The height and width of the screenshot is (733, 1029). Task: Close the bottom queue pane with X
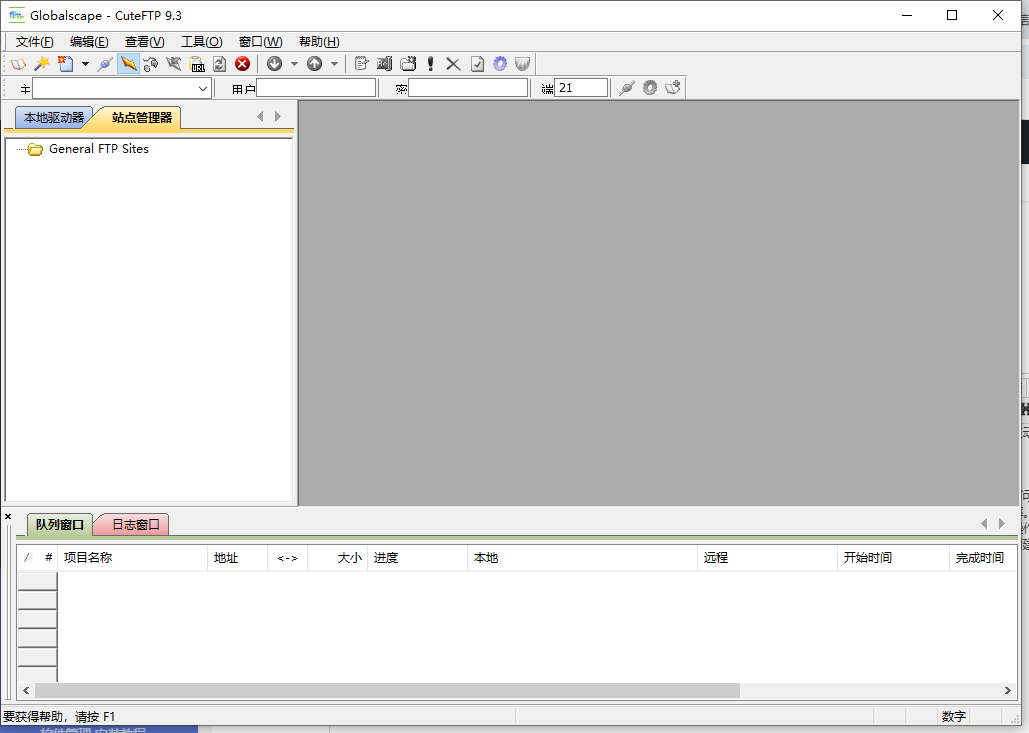tap(8, 517)
